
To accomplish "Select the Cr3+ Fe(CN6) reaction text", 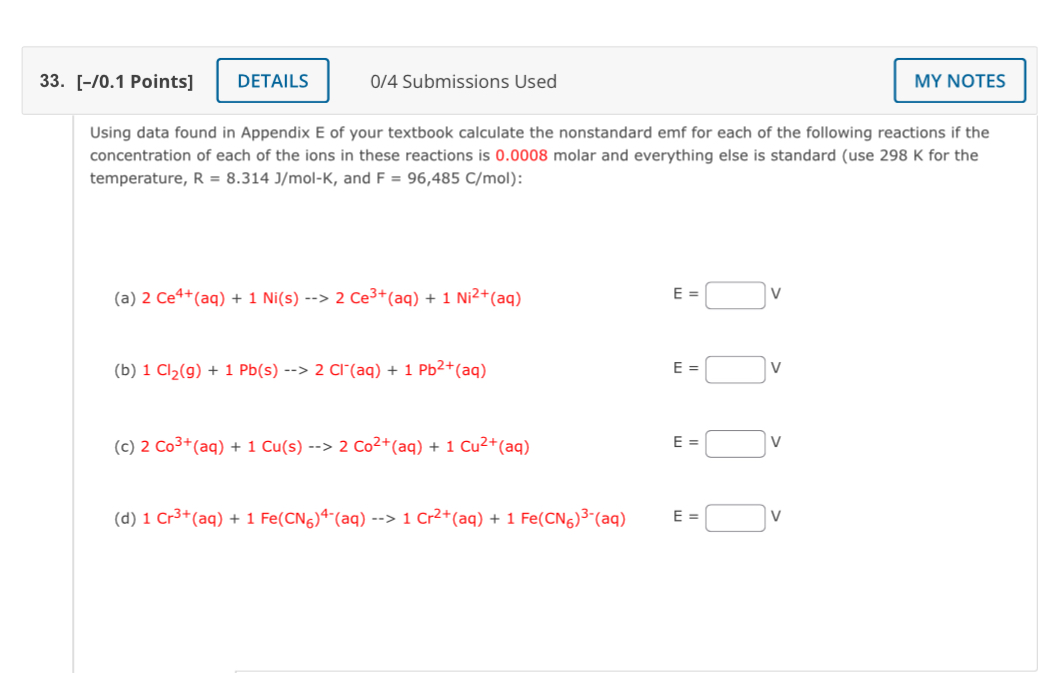I will click(370, 517).
